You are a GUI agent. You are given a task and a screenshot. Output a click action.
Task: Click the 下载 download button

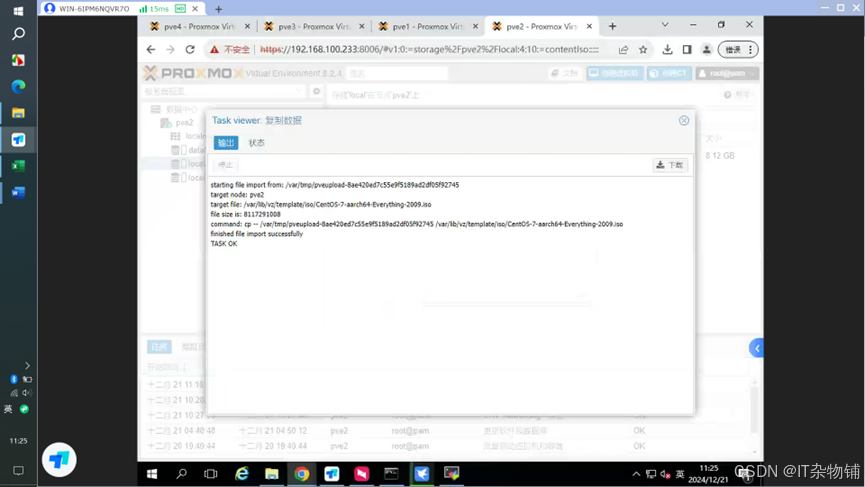670,165
